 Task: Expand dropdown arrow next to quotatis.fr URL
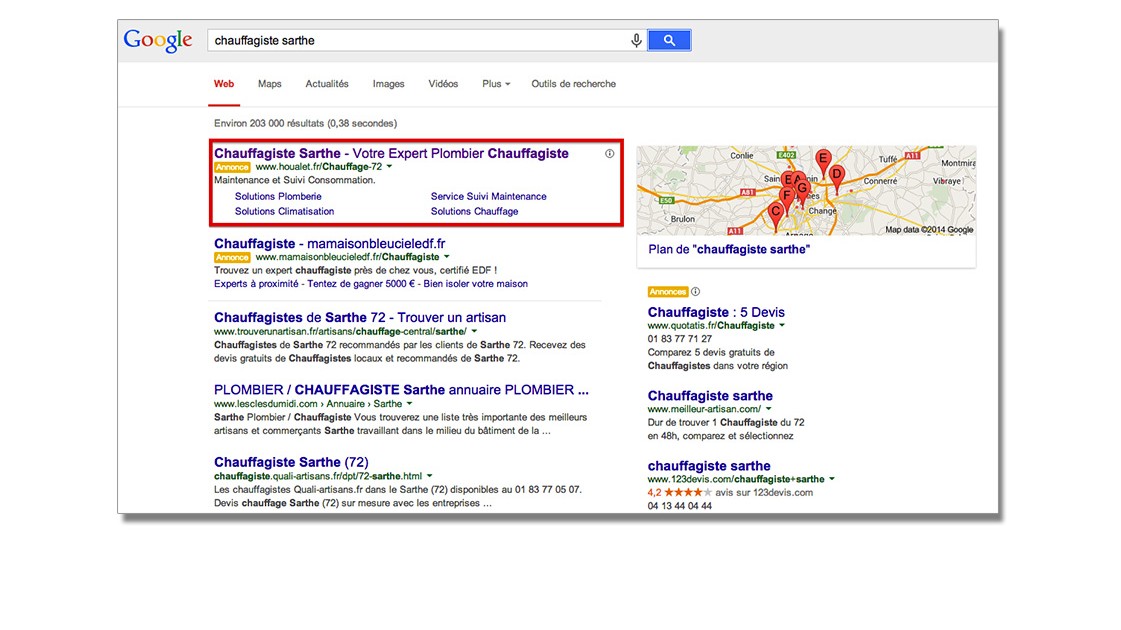pyautogui.click(x=782, y=325)
